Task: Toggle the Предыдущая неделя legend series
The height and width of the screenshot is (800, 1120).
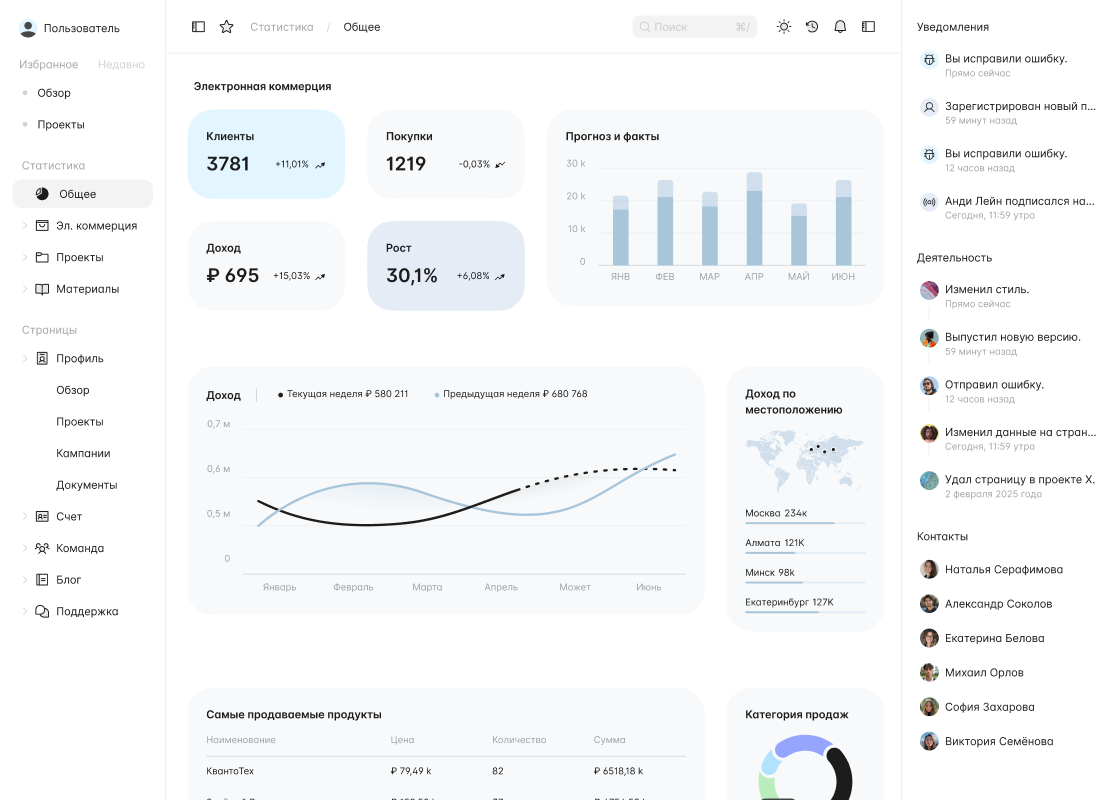Action: coord(511,394)
